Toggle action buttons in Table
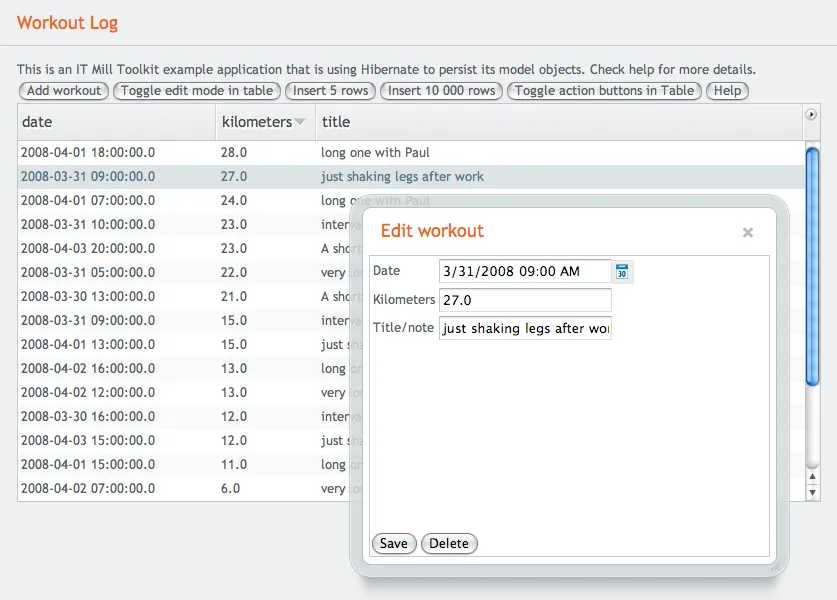 pyautogui.click(x=604, y=90)
